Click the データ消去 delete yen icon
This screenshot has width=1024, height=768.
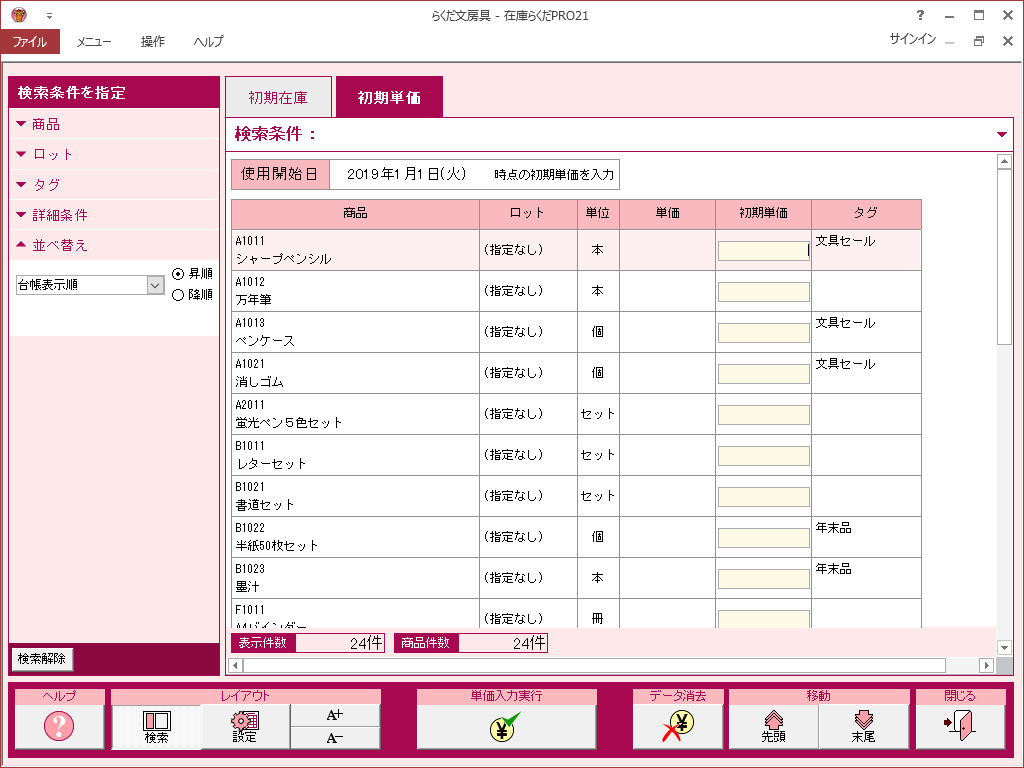(677, 726)
